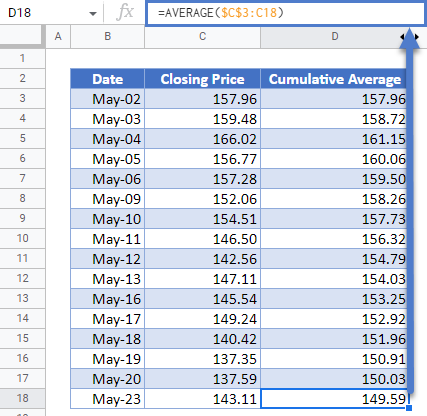Click closing price 166.02

click(202, 139)
